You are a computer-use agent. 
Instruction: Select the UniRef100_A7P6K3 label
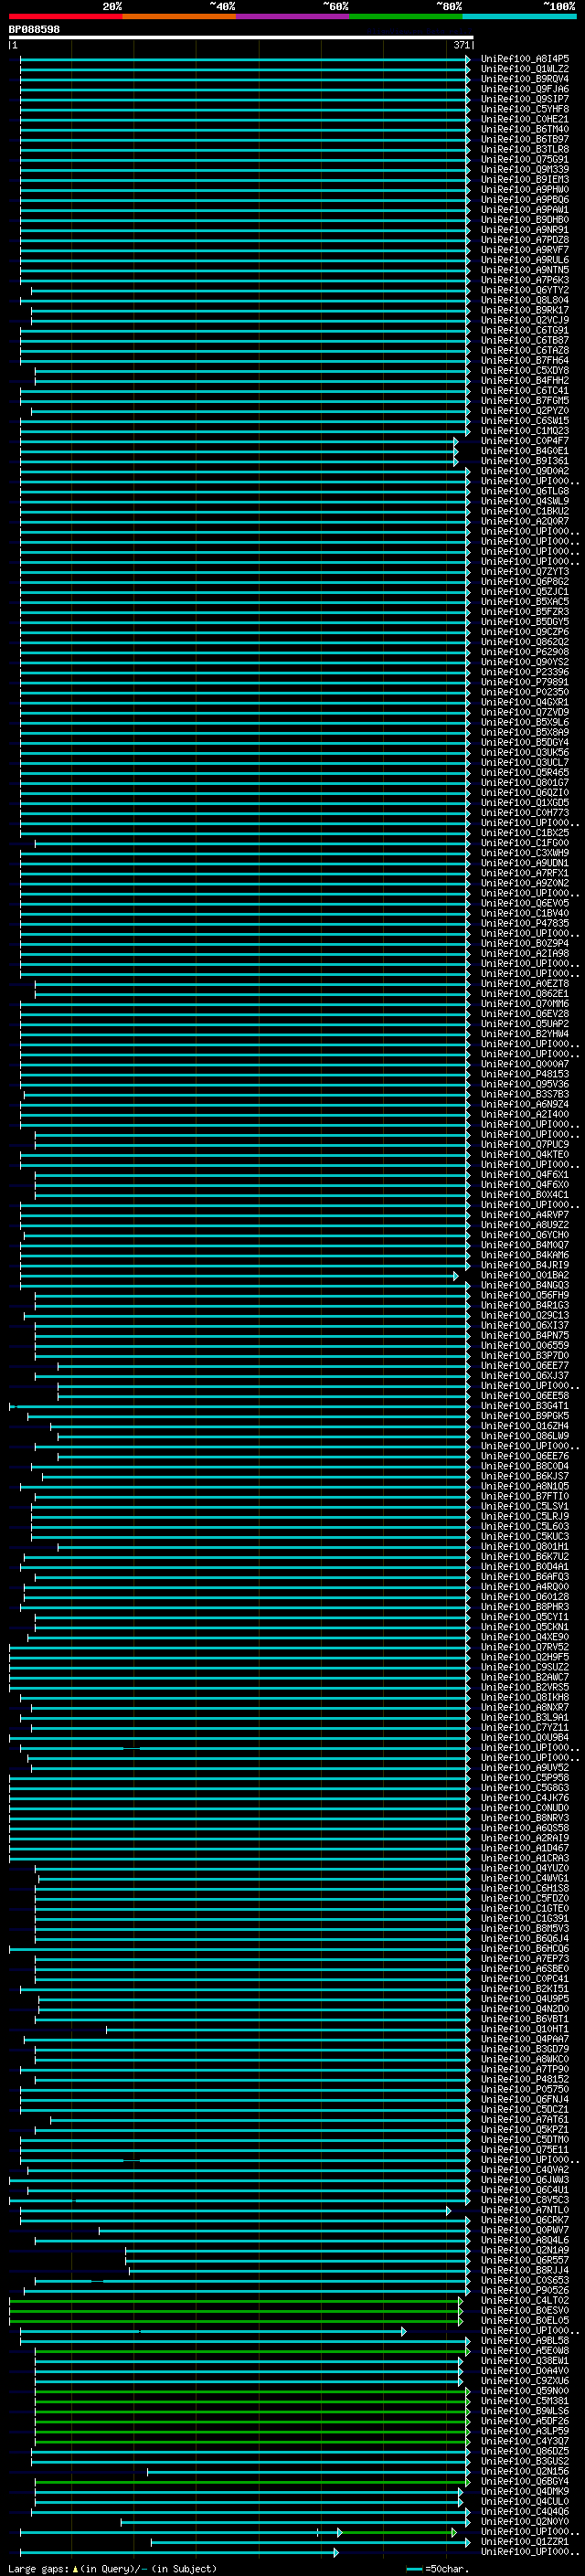click(x=525, y=280)
